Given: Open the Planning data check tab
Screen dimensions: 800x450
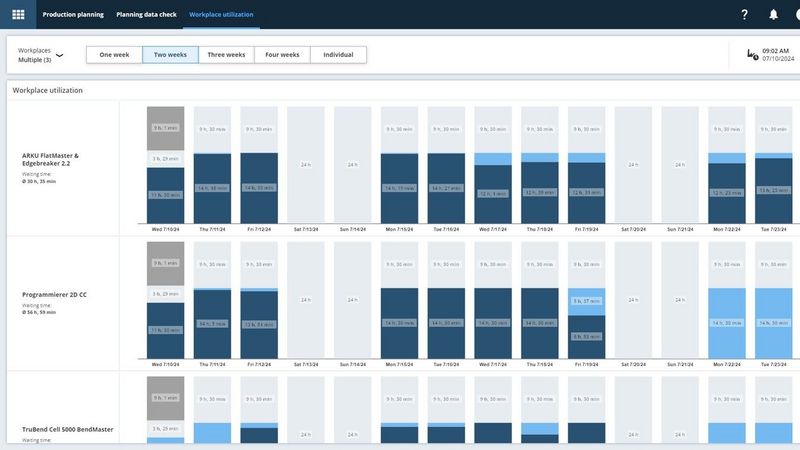Looking at the screenshot, I should (146, 15).
